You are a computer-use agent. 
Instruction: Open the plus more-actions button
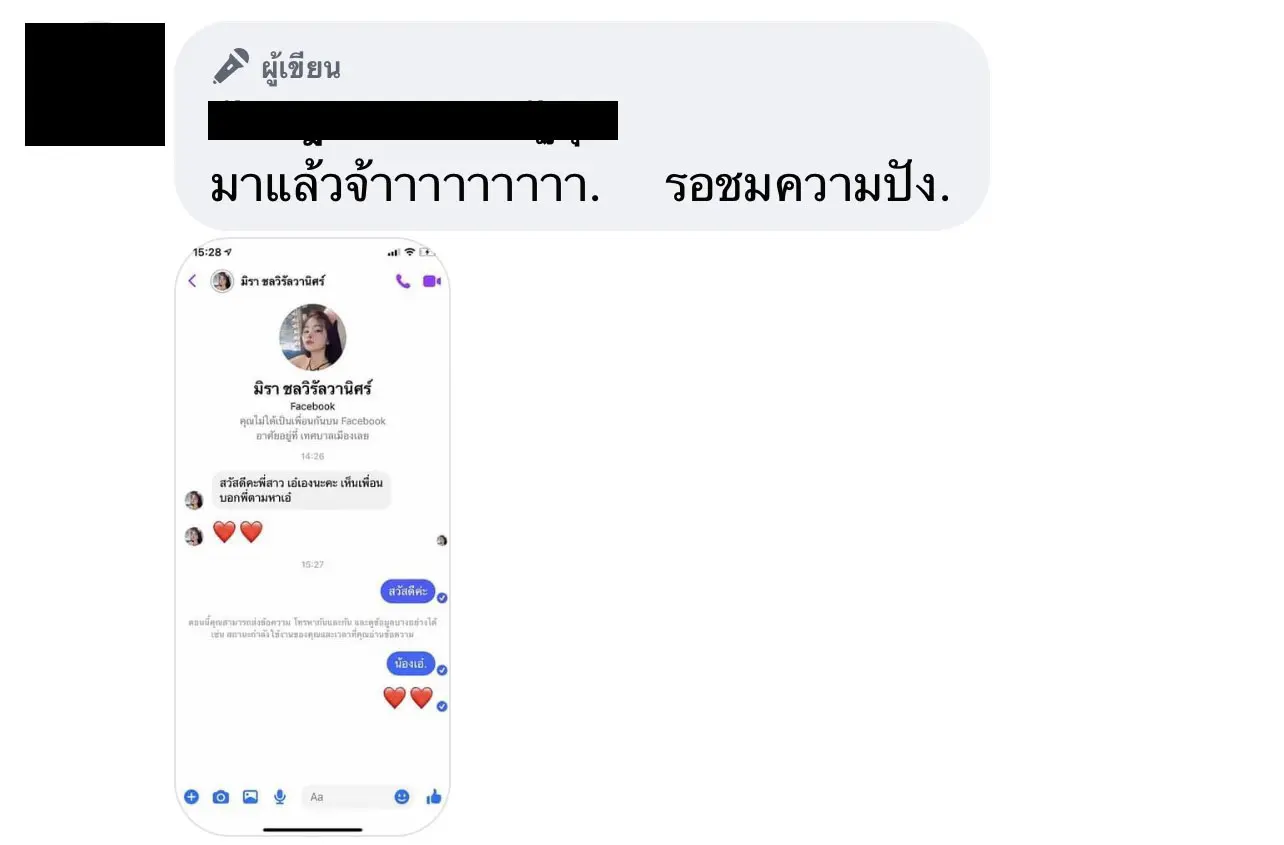click(192, 797)
